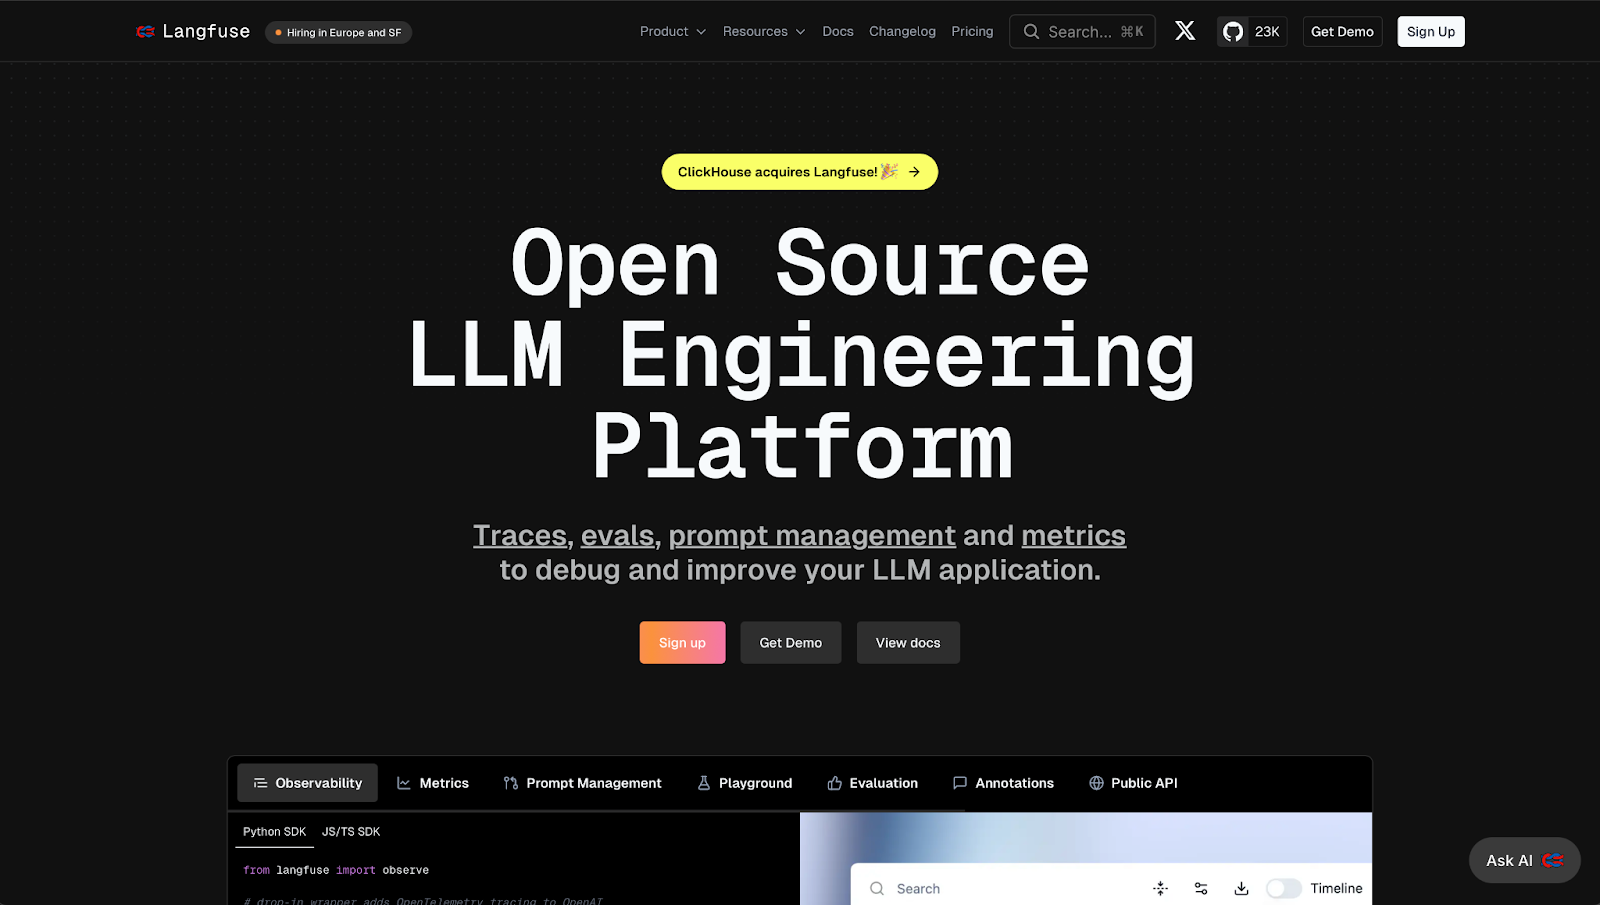Open the GitHub repository icon
The image size is (1600, 905).
point(1233,32)
